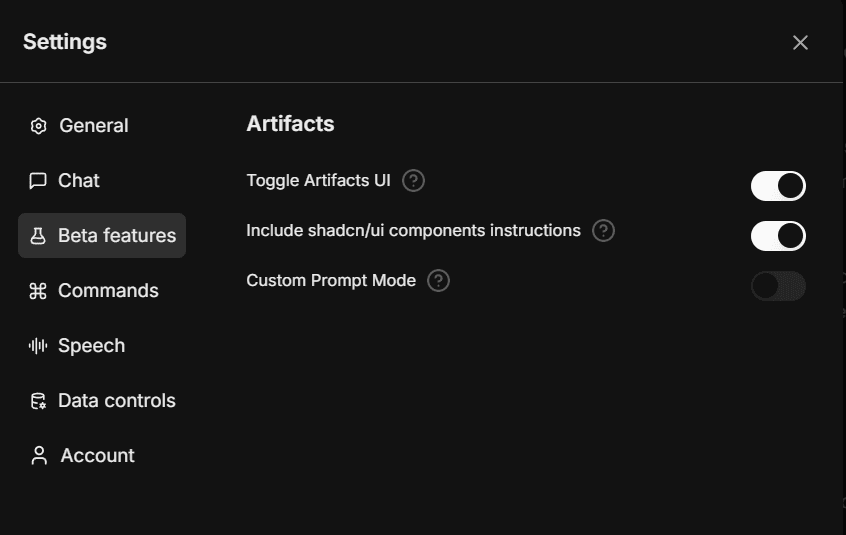Turn off shadcn/ui components instructions switch
Viewport: 846px width, 535px height.
point(778,236)
